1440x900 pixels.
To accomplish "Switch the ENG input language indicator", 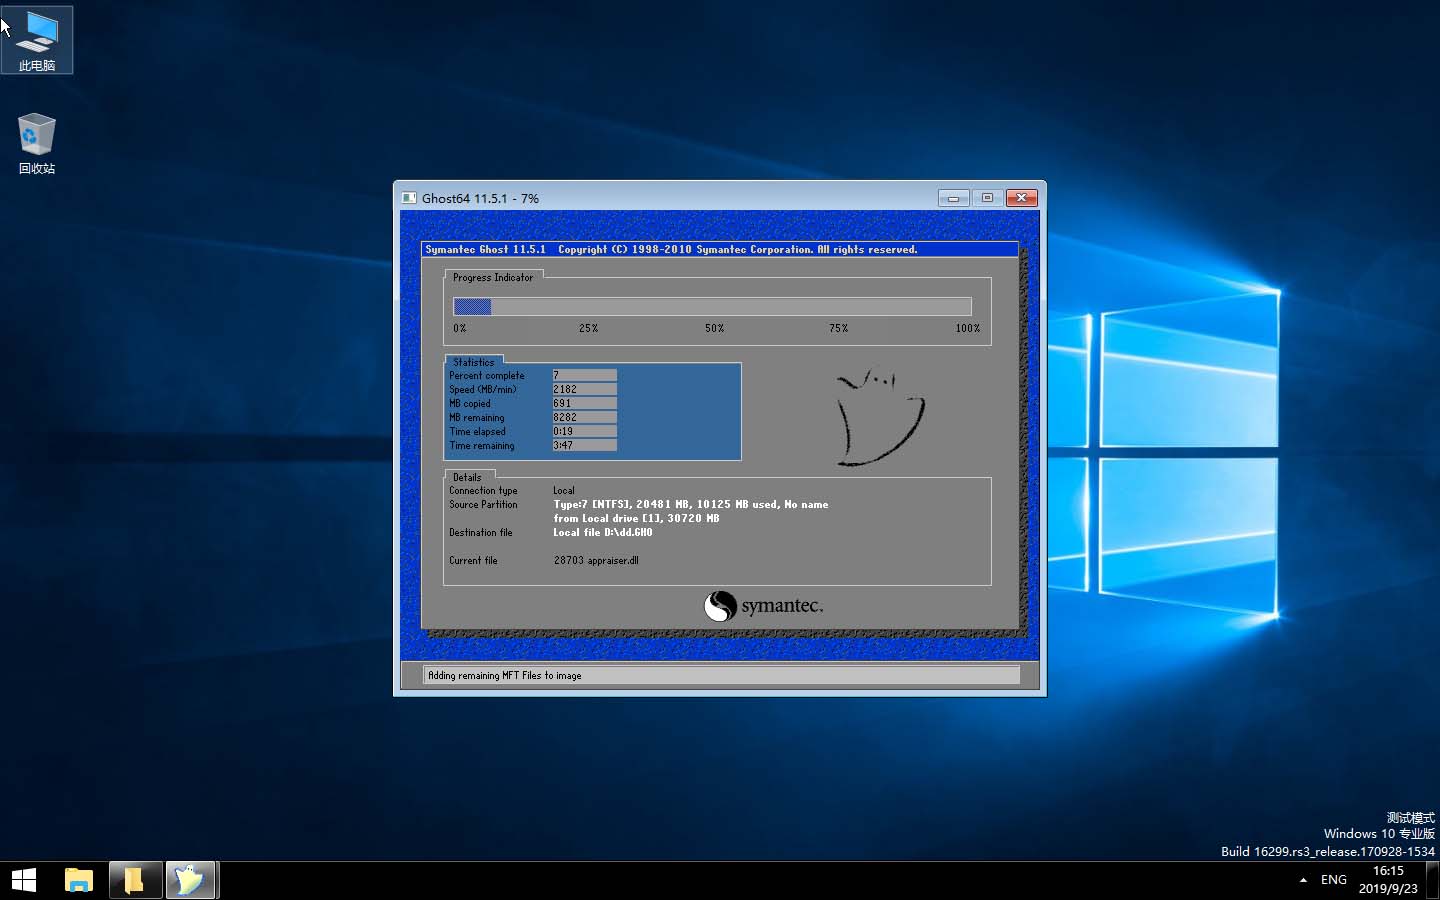I will 1334,880.
